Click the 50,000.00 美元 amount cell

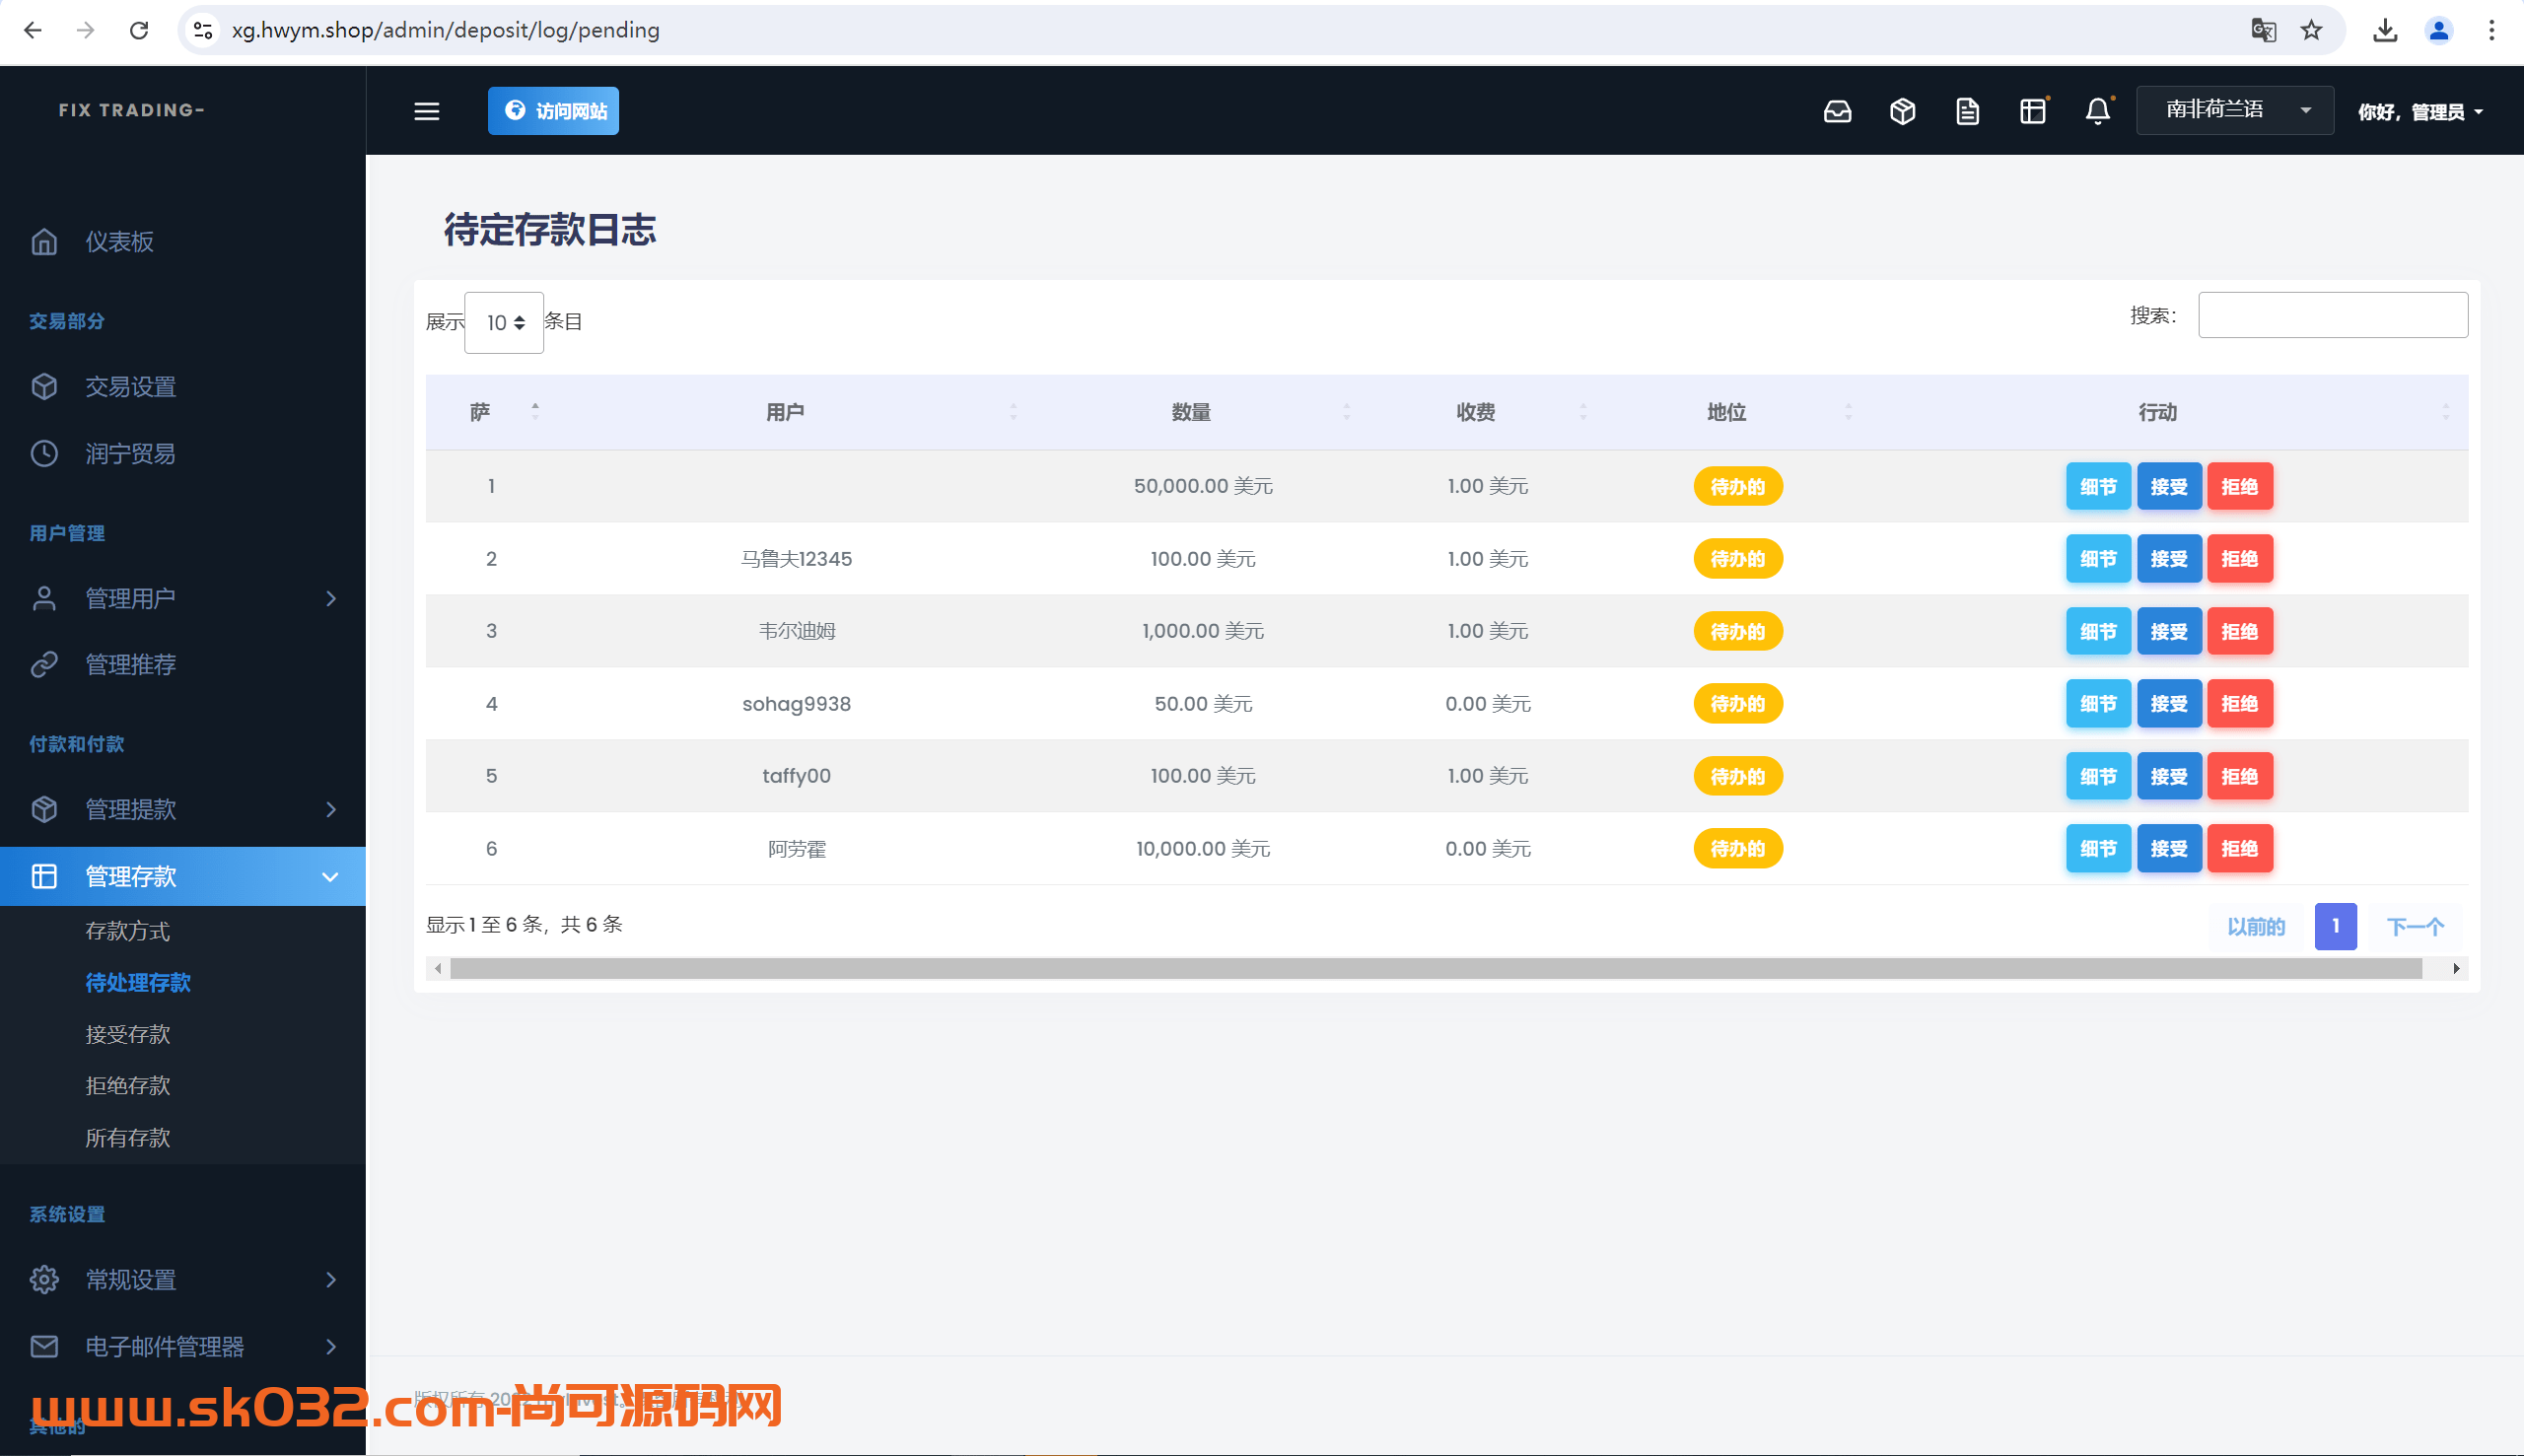(x=1203, y=486)
